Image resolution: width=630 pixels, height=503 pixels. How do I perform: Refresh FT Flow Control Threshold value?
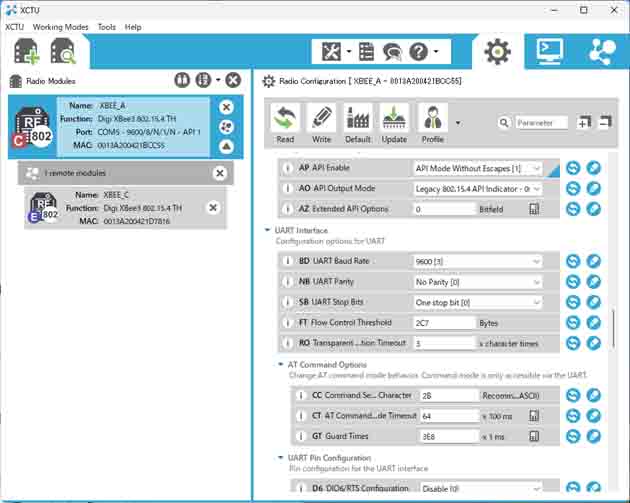pos(573,323)
